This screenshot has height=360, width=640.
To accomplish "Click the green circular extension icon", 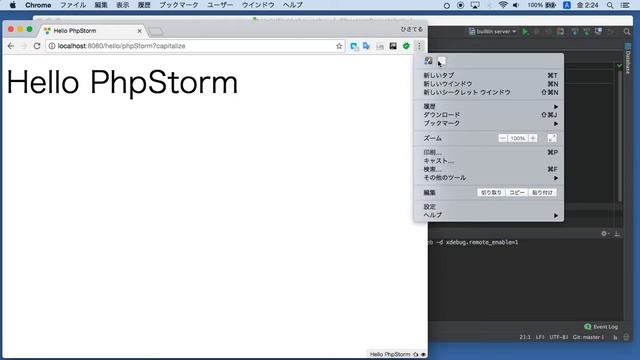I will tap(406, 46).
